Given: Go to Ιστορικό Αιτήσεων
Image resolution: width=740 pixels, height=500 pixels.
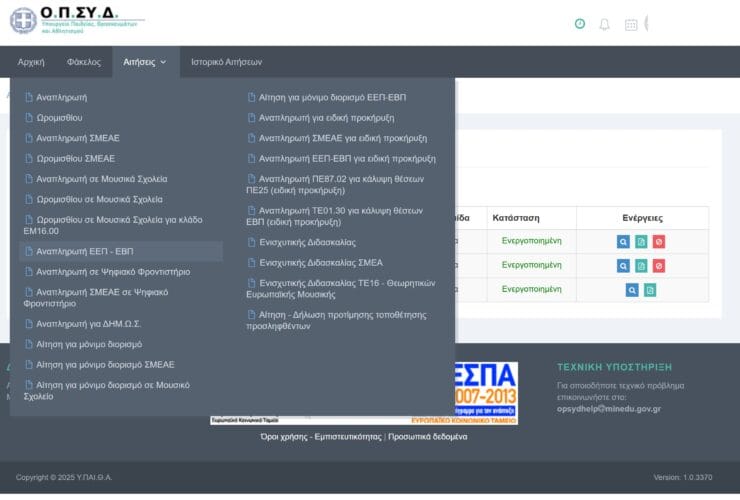Looking at the screenshot, I should pos(226,62).
